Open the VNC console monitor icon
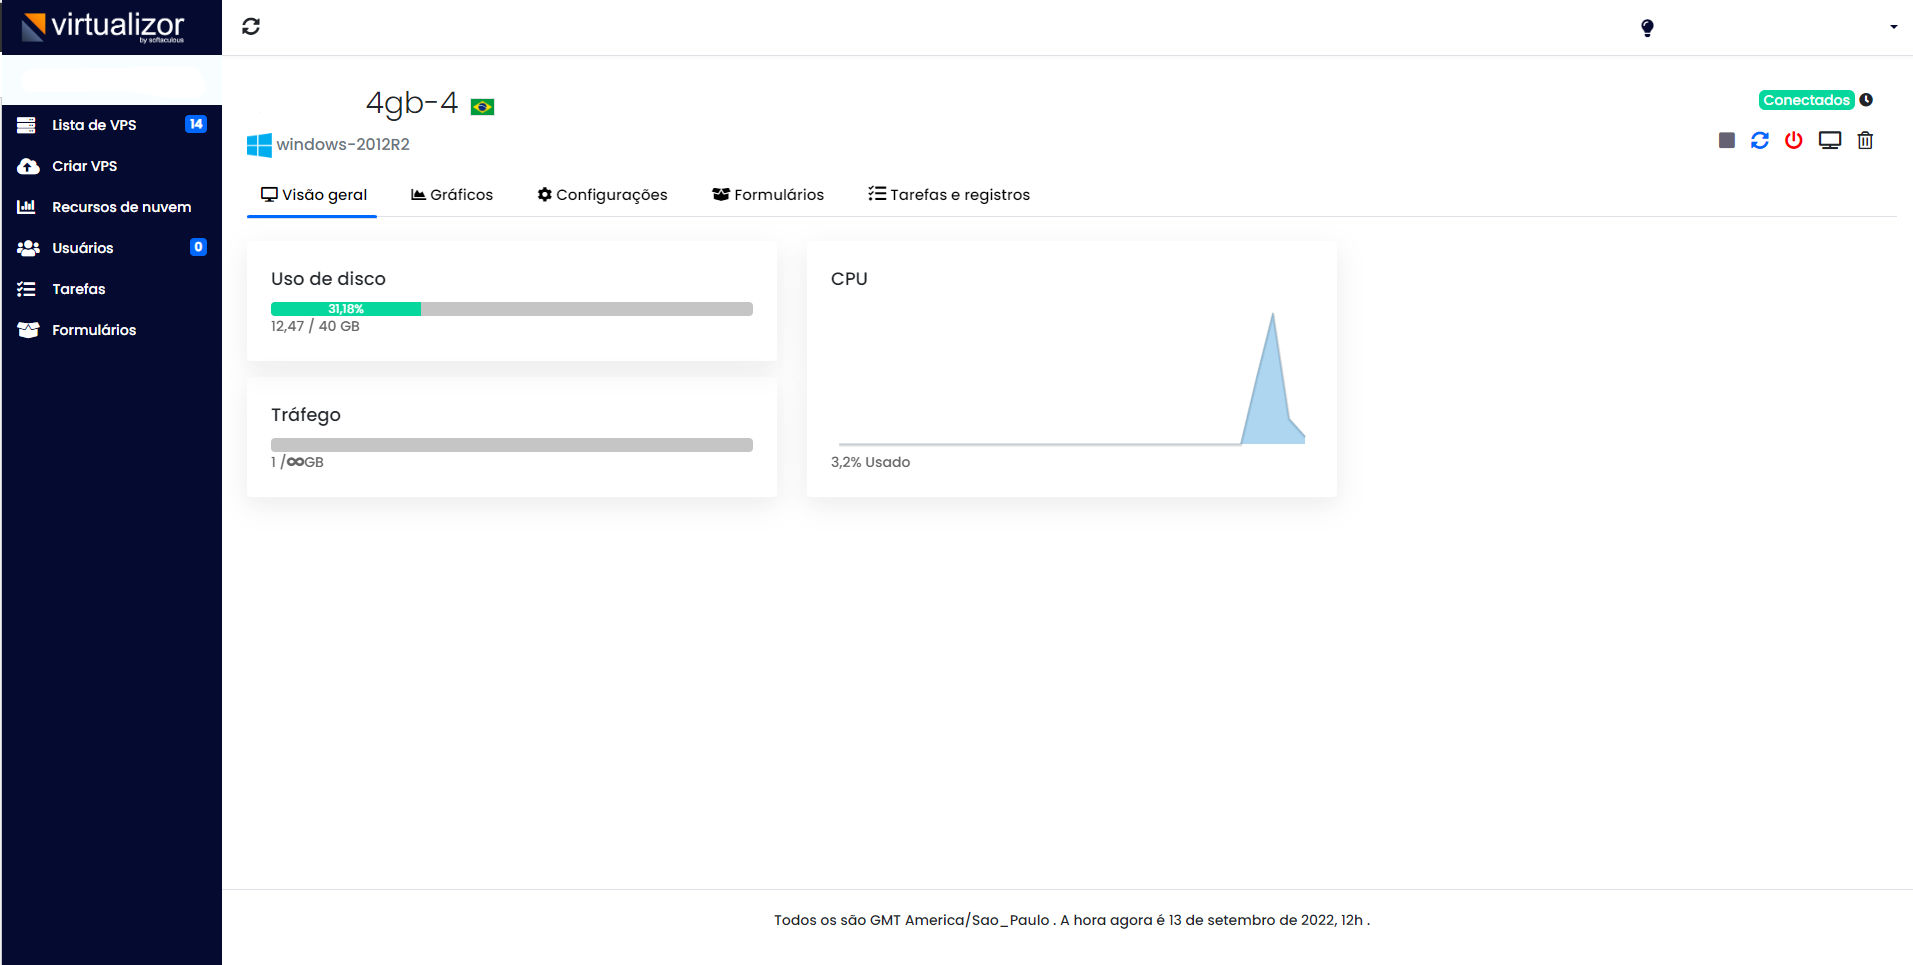1913x965 pixels. tap(1829, 140)
